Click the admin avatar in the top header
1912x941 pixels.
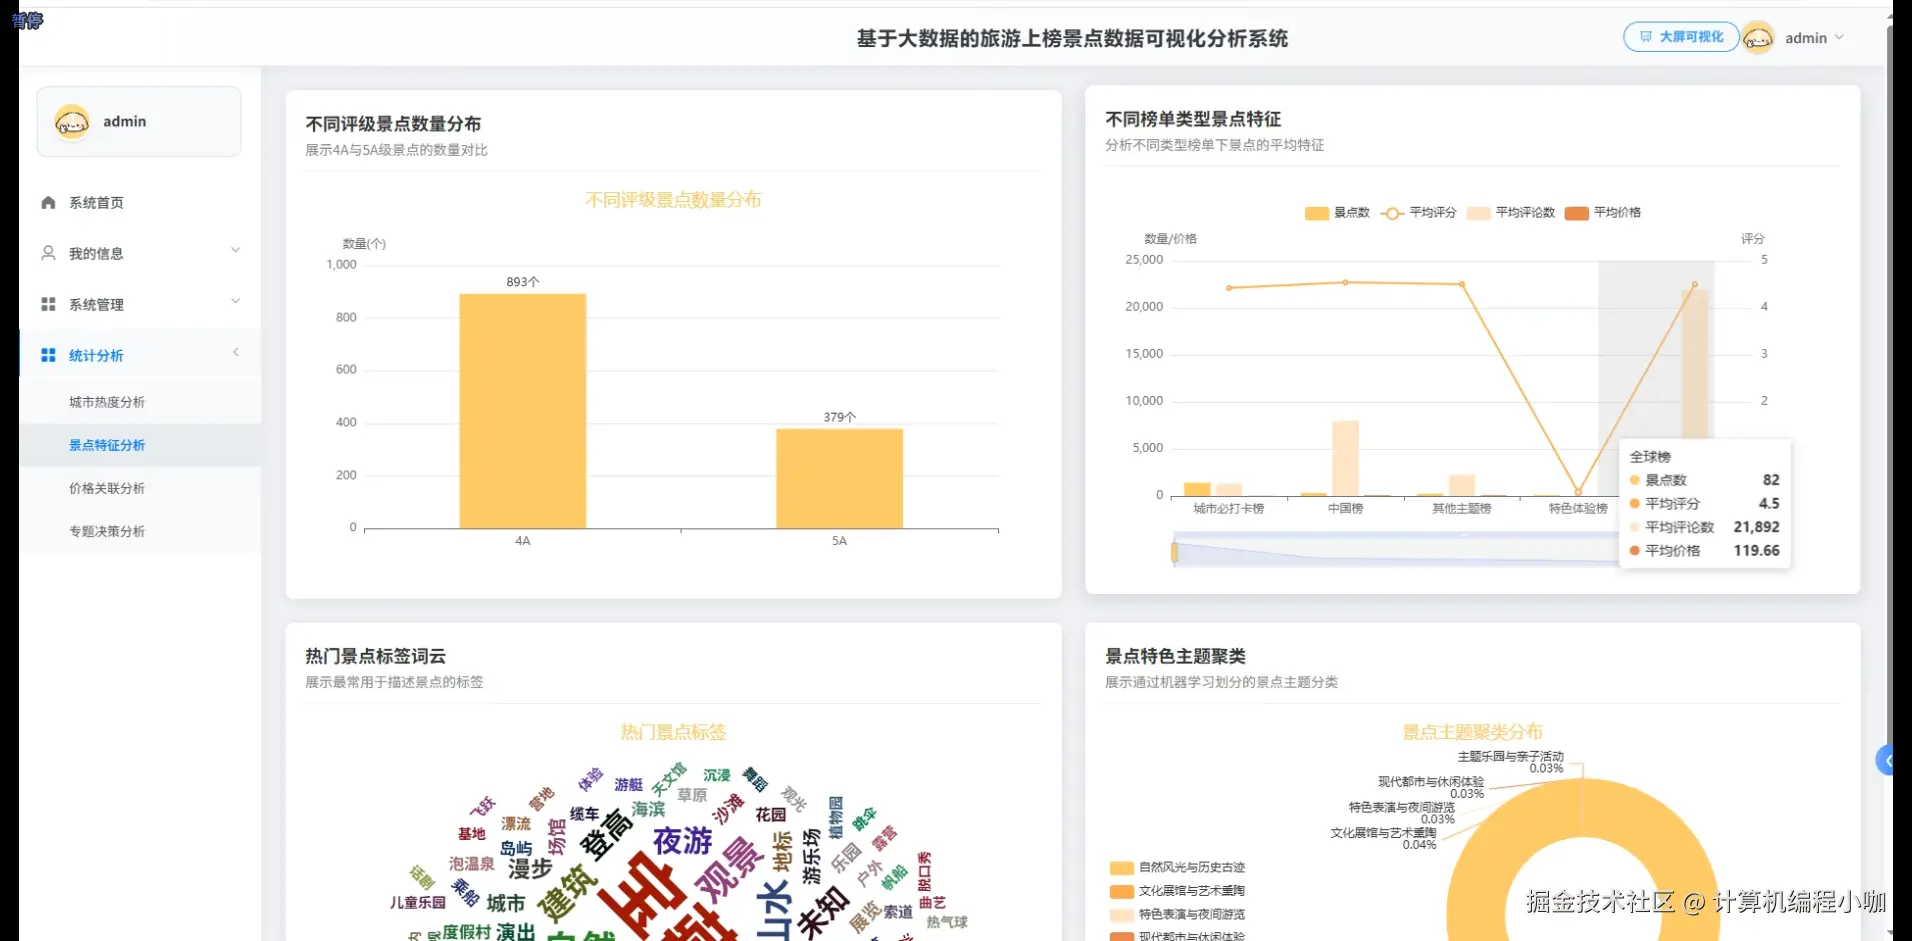tap(1757, 38)
